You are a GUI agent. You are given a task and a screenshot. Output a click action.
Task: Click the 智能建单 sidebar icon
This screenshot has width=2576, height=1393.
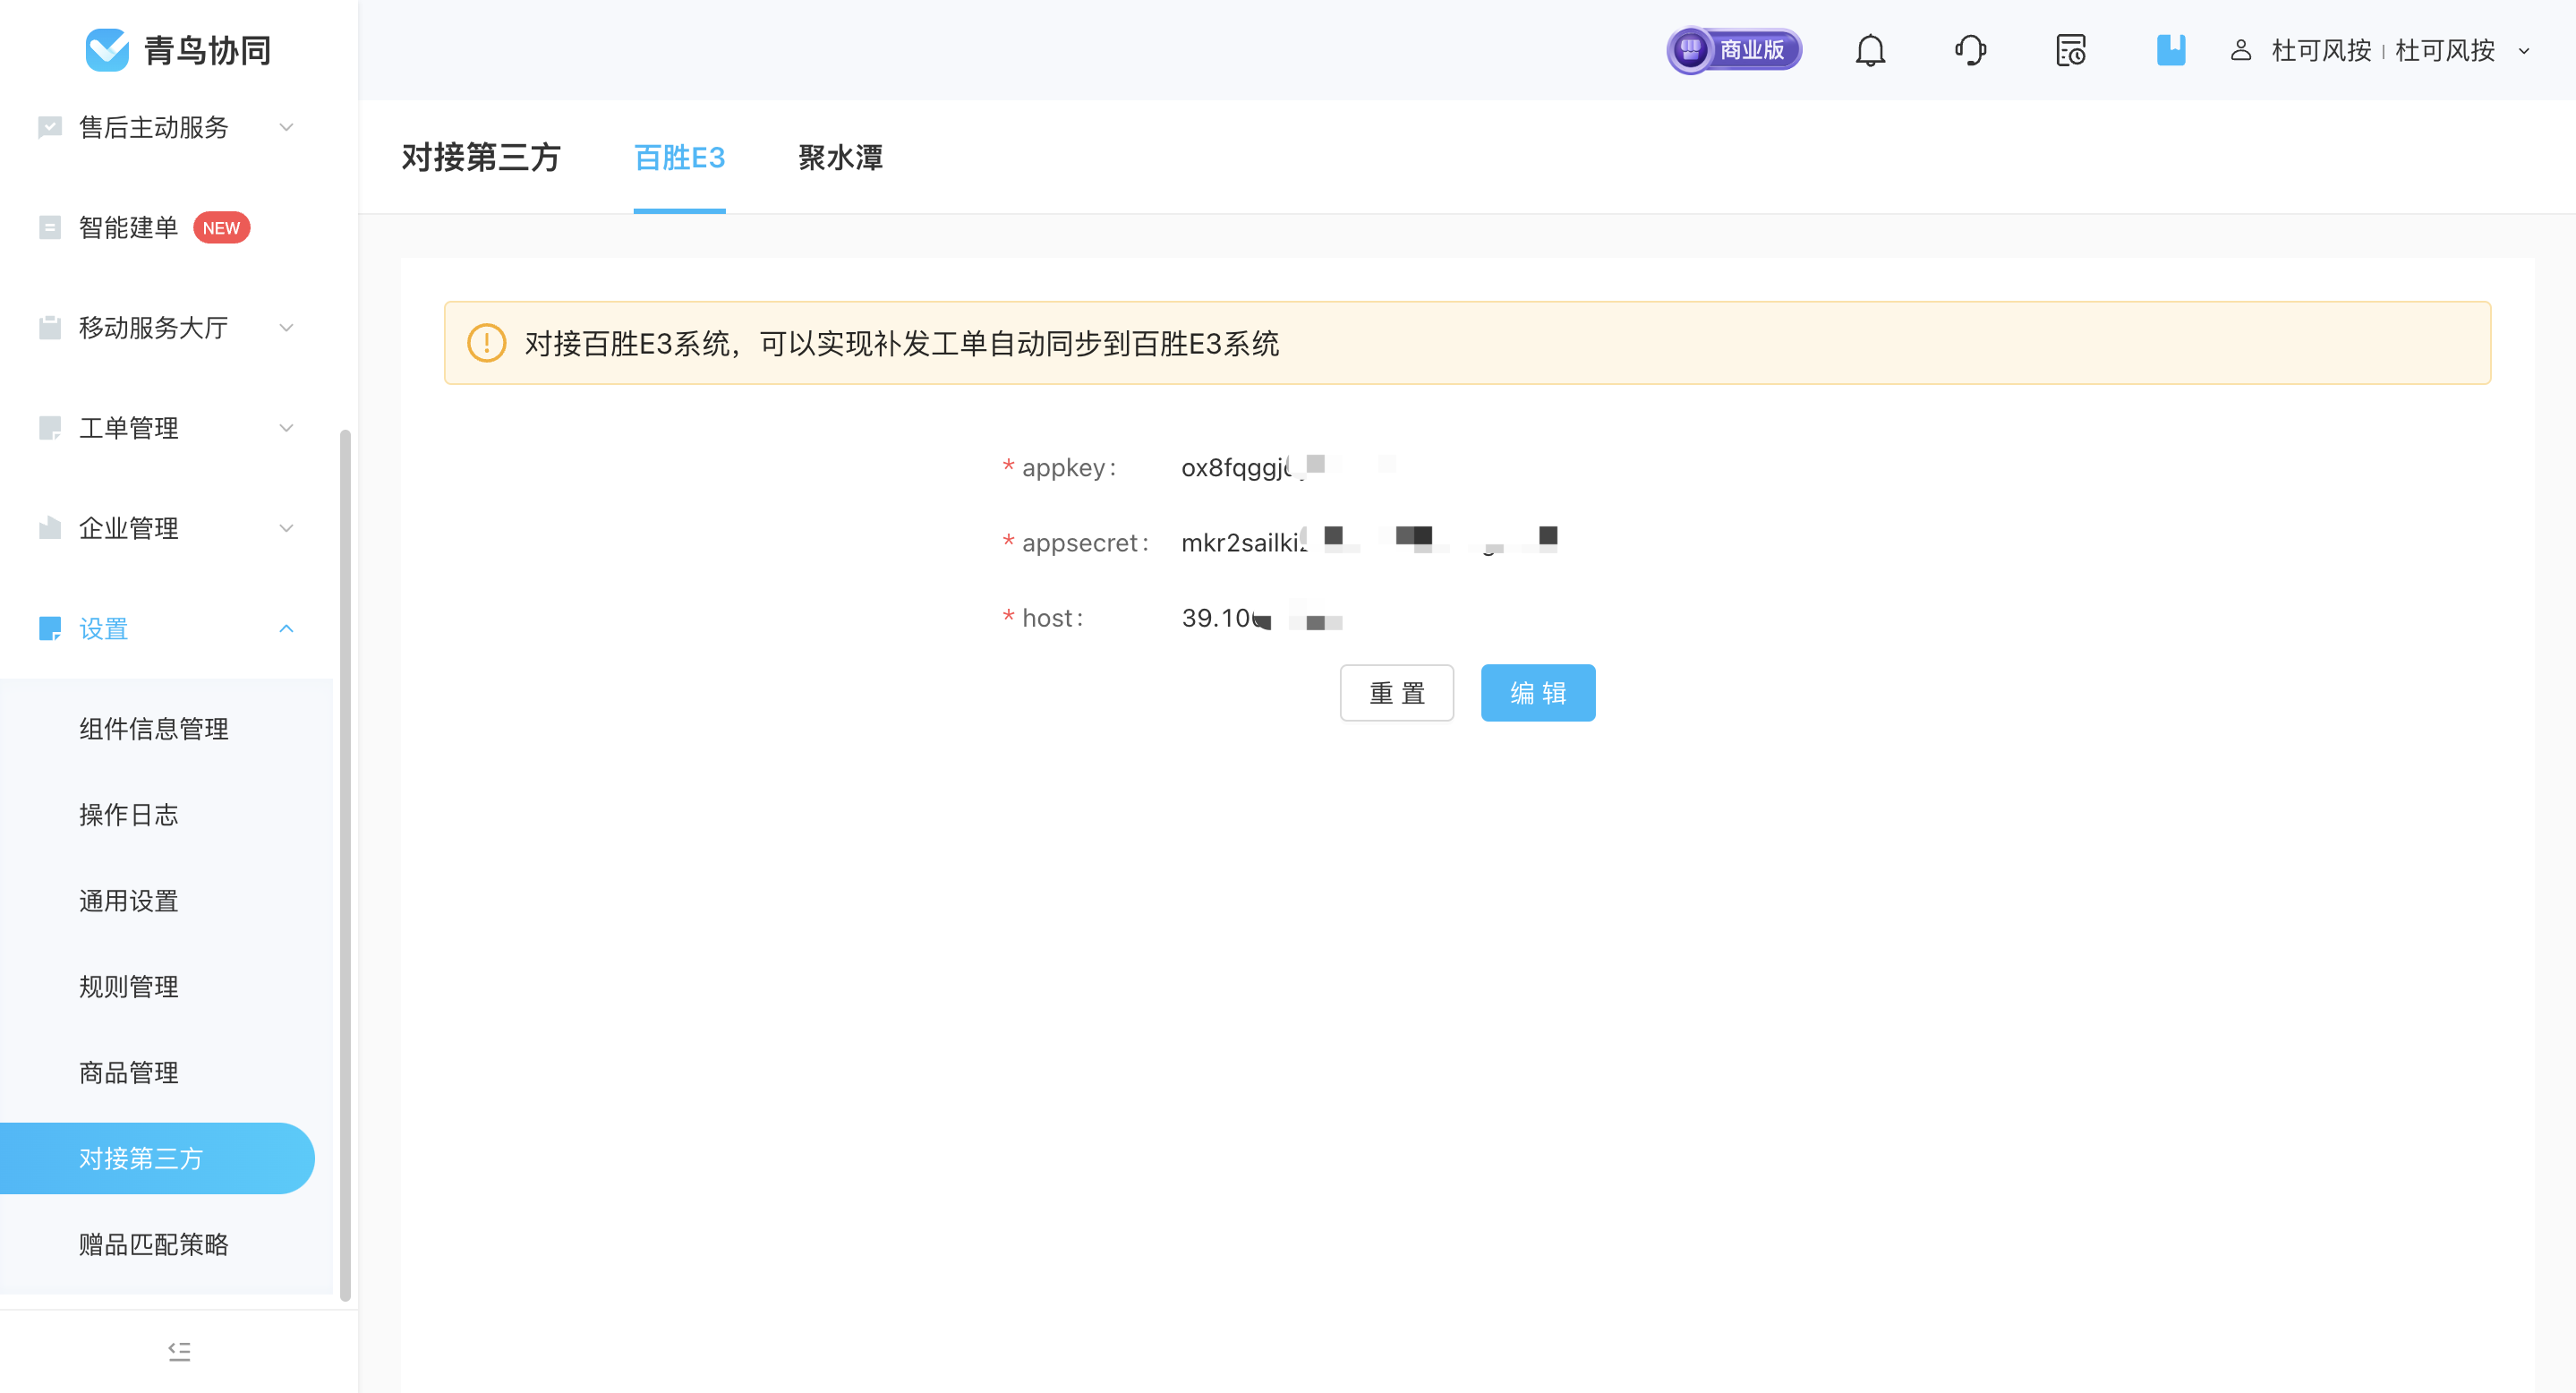[x=49, y=227]
